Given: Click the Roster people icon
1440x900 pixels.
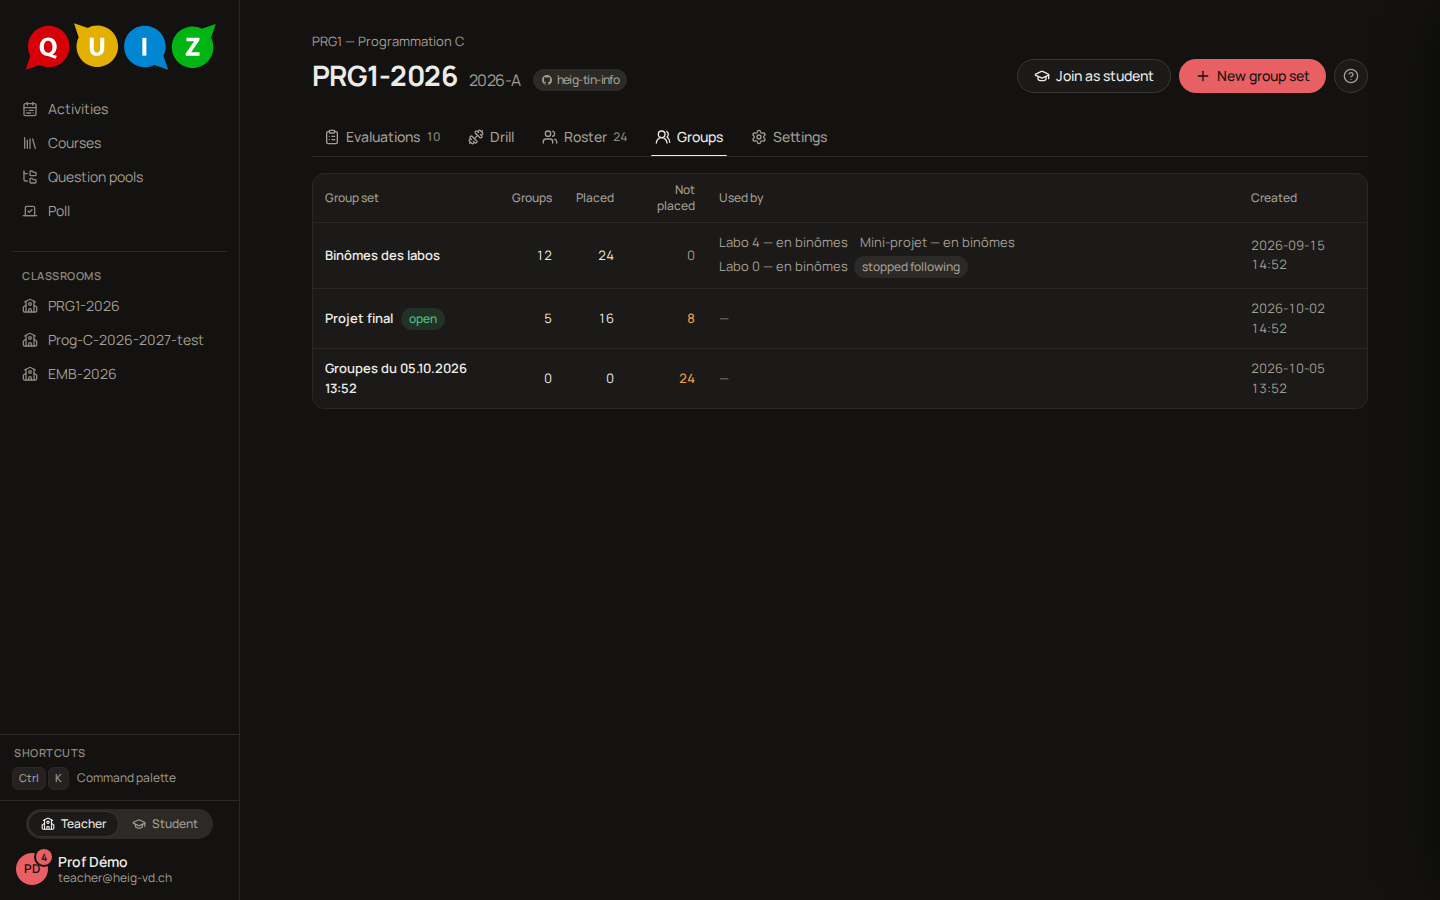Looking at the screenshot, I should tap(550, 137).
